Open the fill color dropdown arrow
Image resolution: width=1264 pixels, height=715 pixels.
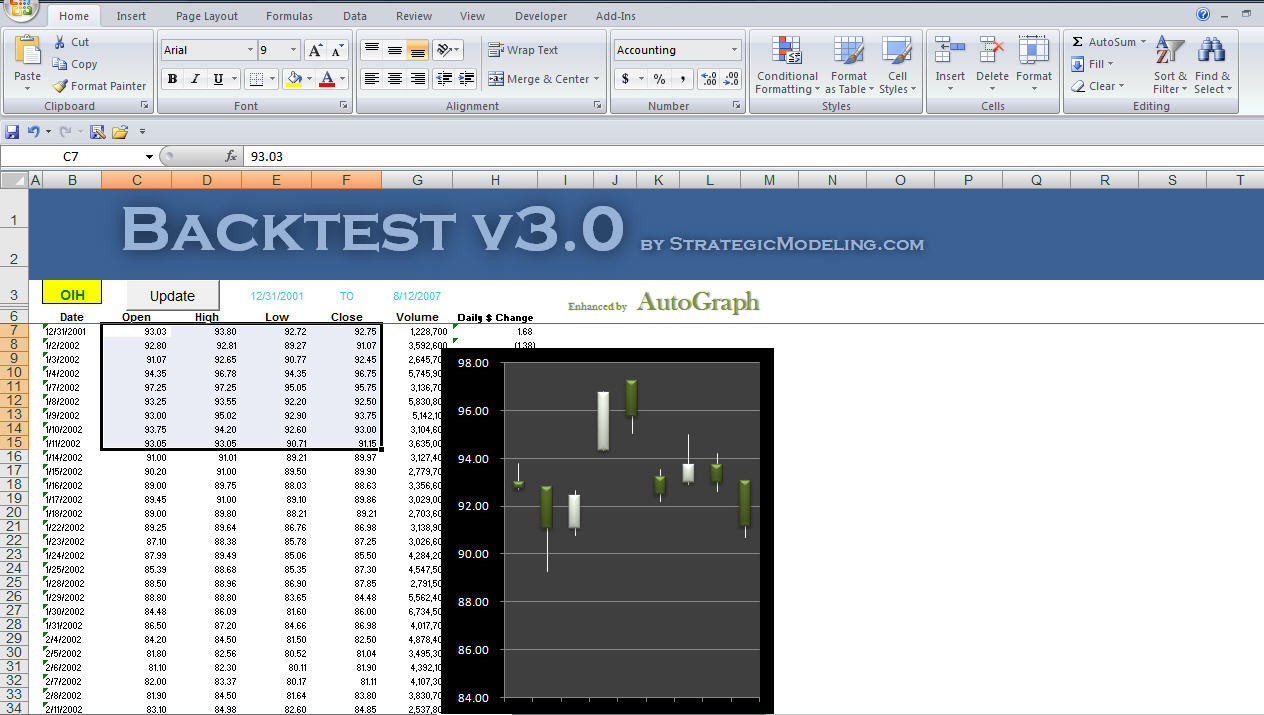pos(309,79)
